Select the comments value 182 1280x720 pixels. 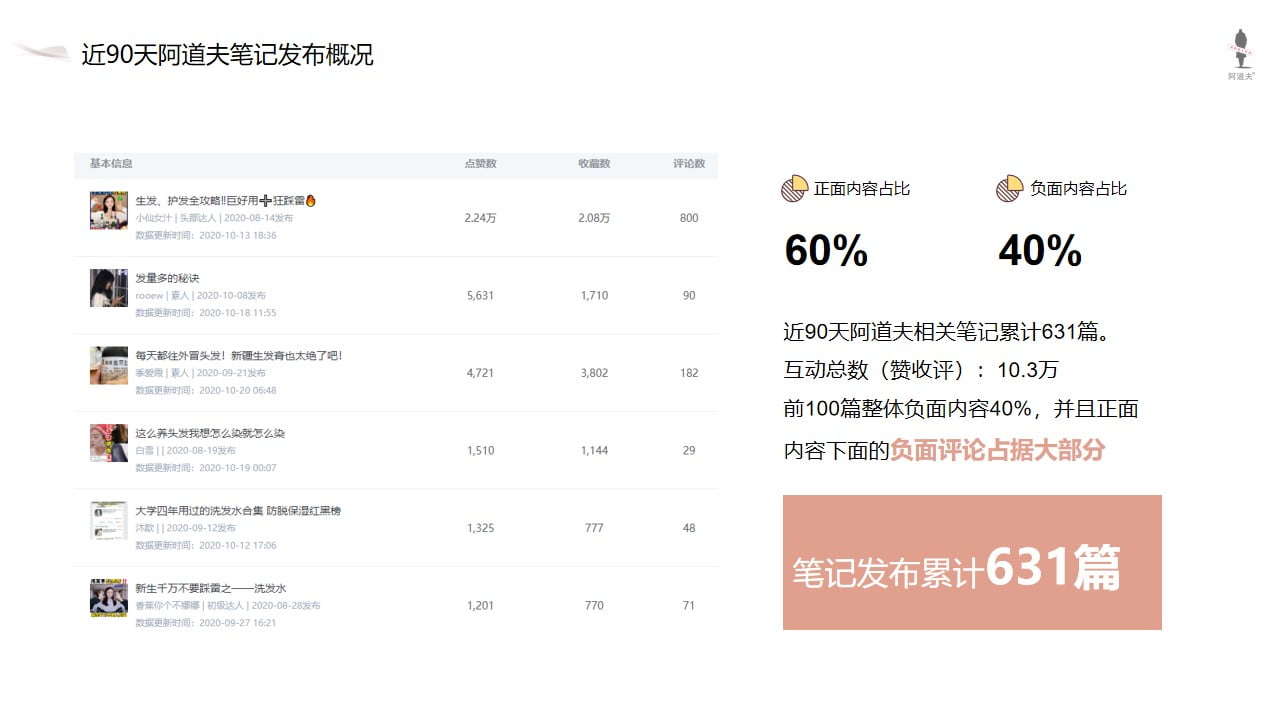tap(689, 373)
